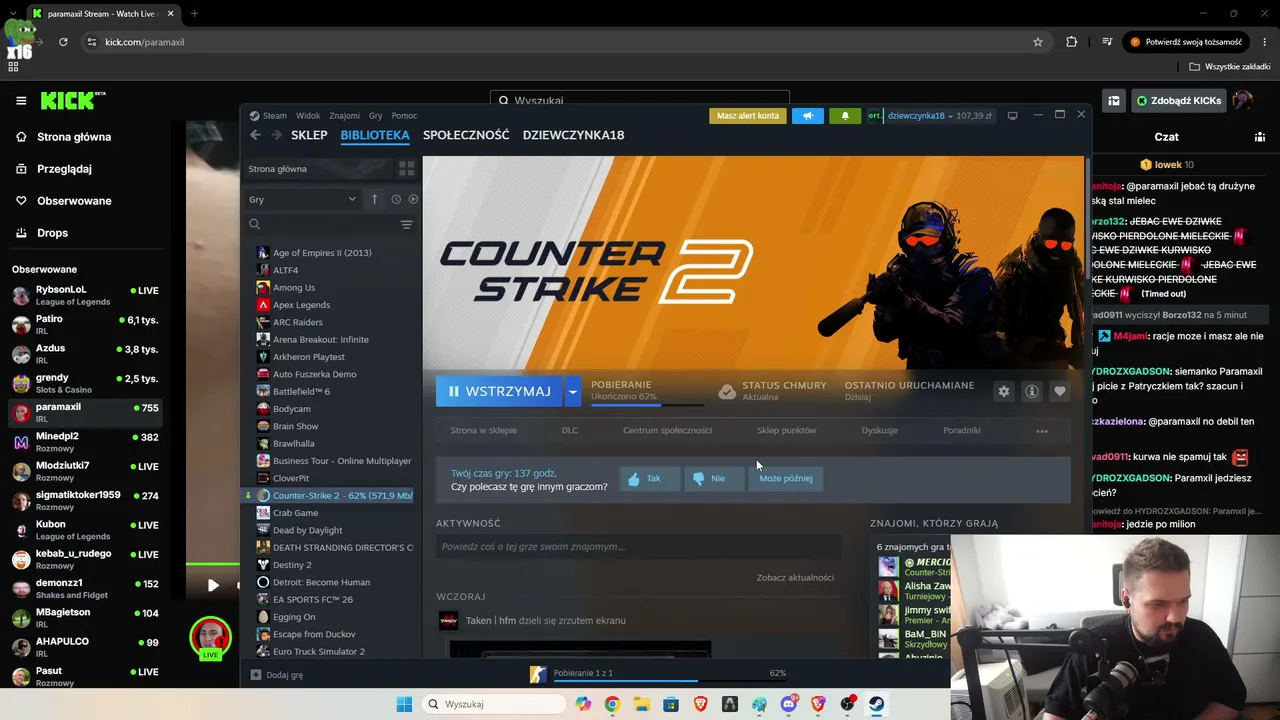The width and height of the screenshot is (1280, 720).
Task: Sort library by recent activity clock icon
Action: (x=396, y=199)
